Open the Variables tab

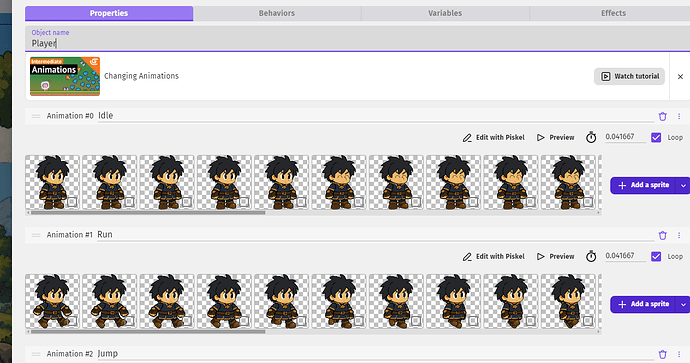[x=445, y=13]
